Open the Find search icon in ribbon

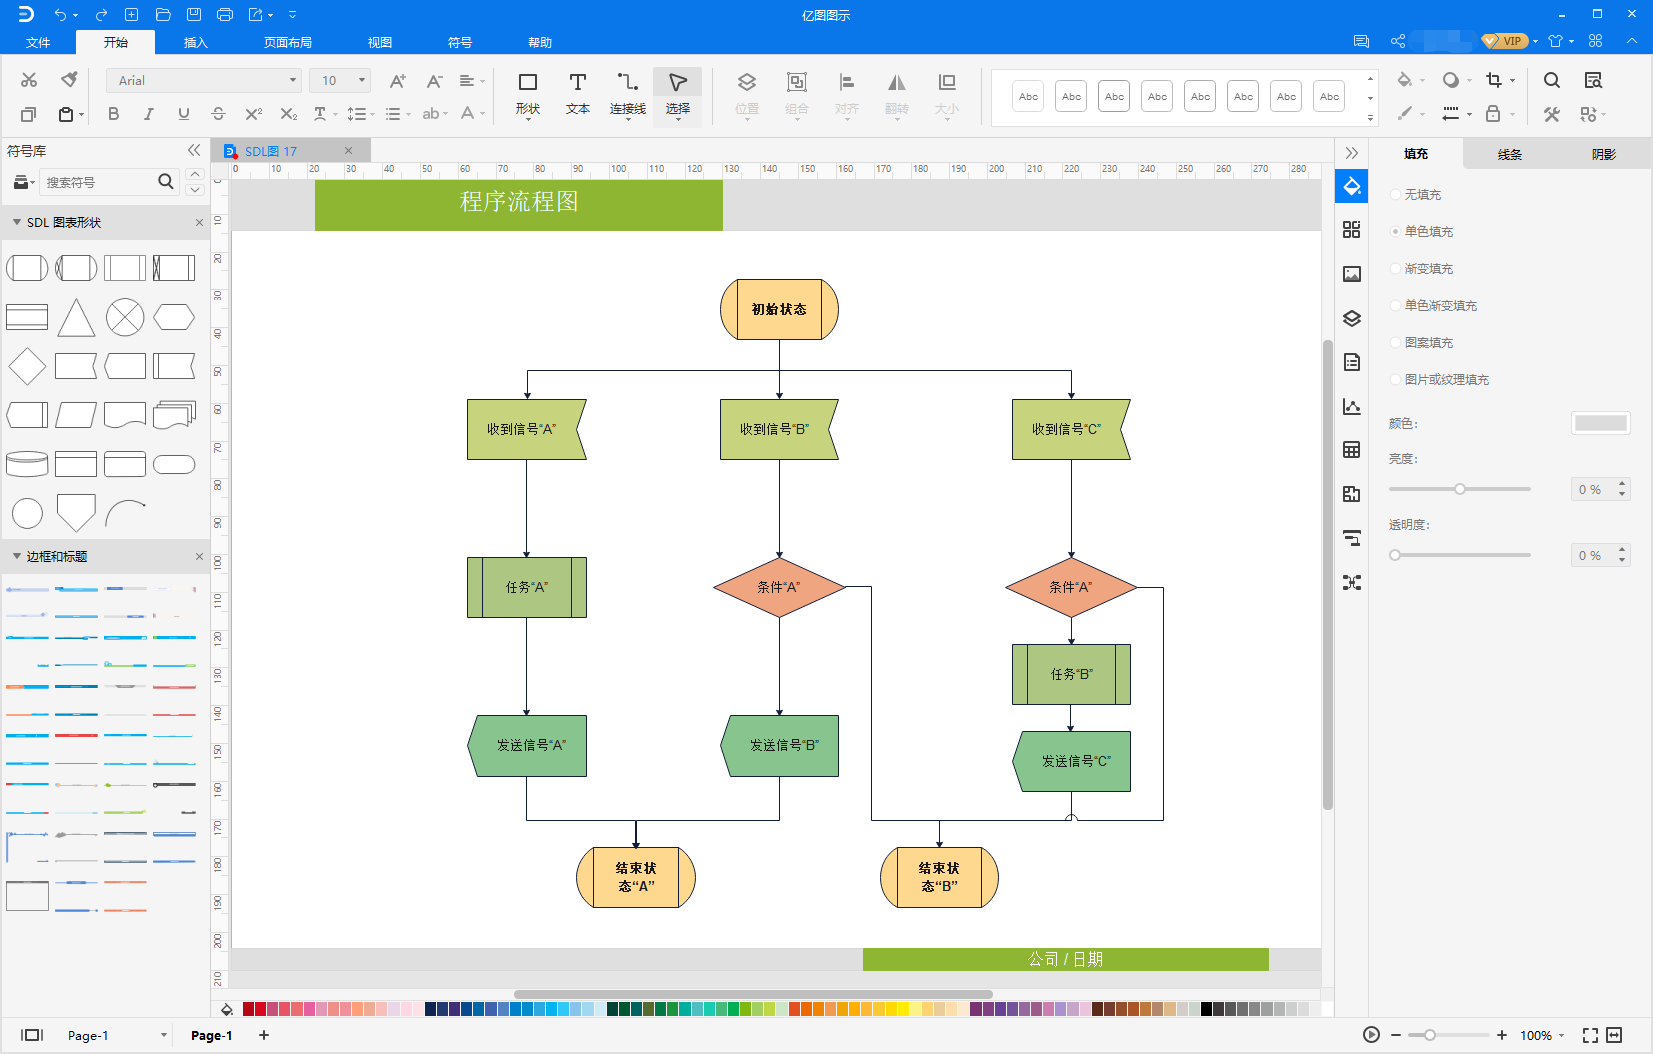click(x=1552, y=80)
